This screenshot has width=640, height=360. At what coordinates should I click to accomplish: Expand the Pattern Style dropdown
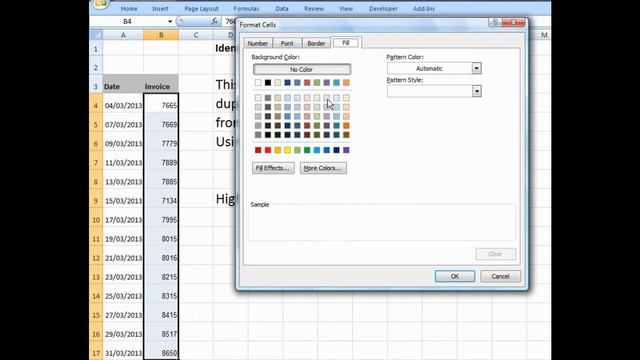pyautogui.click(x=476, y=91)
